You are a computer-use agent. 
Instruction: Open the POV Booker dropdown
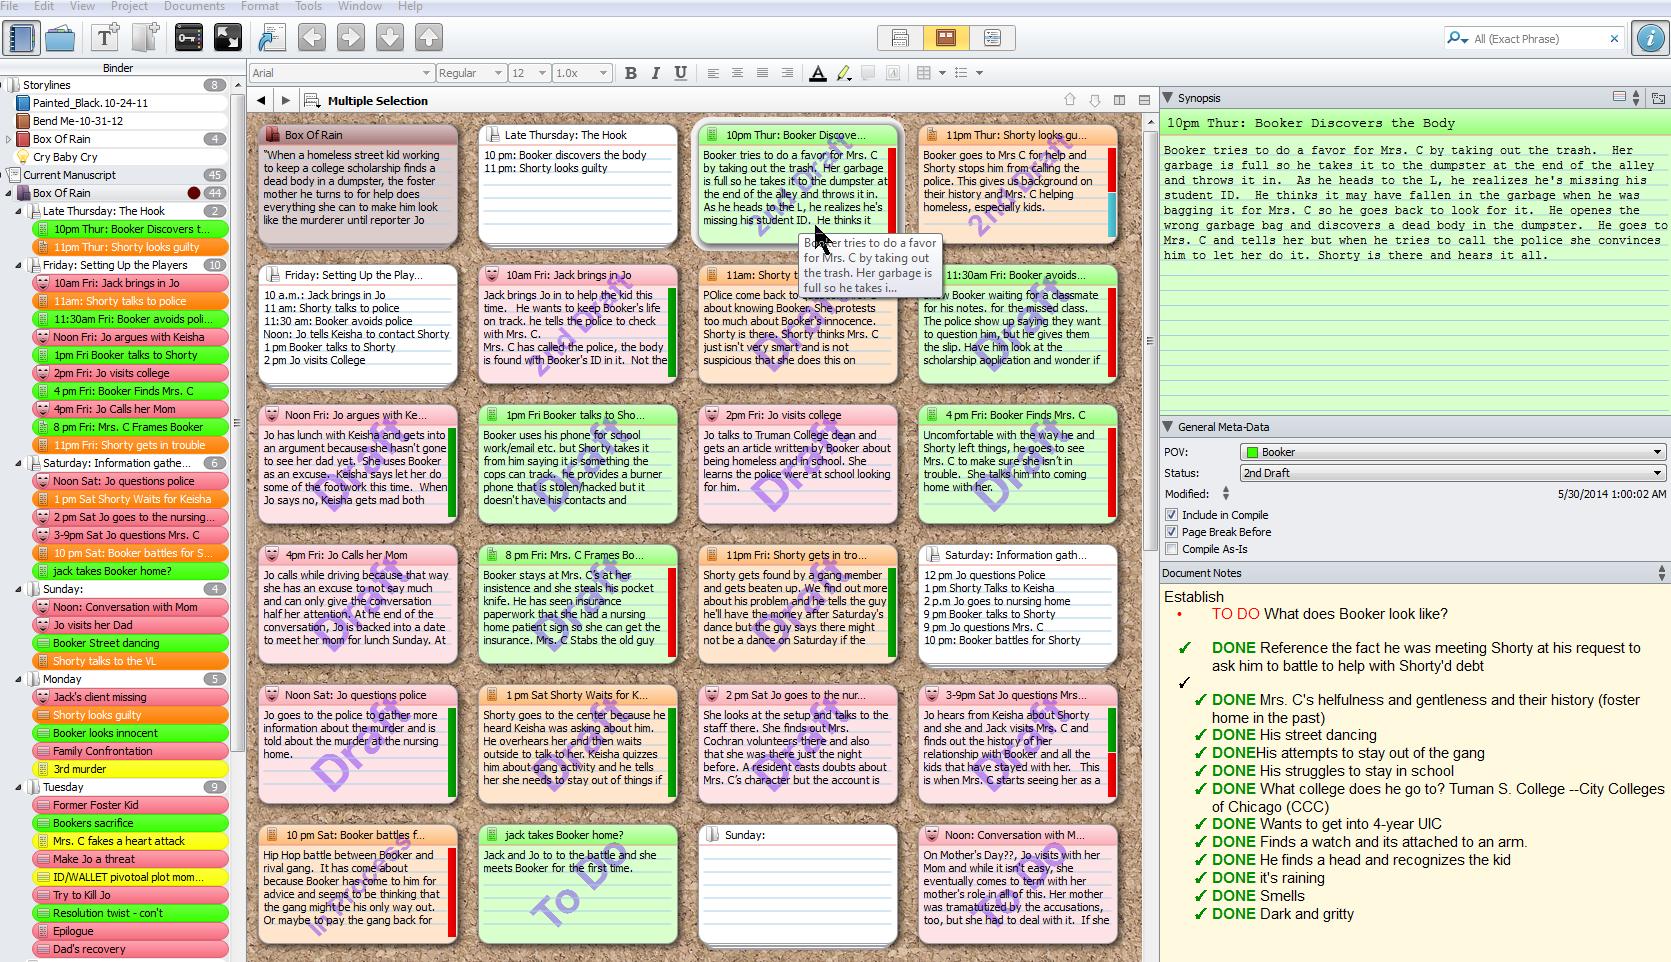1452,452
